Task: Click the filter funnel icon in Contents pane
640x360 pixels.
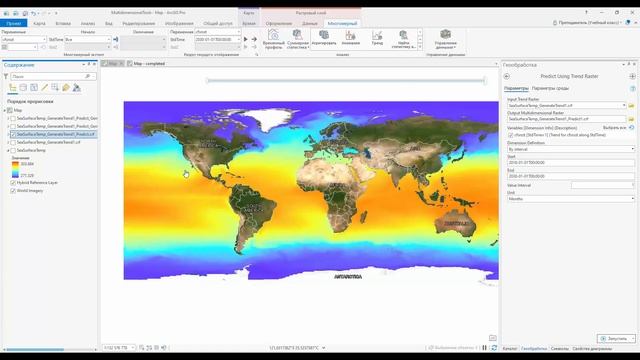Action: click(x=6, y=76)
